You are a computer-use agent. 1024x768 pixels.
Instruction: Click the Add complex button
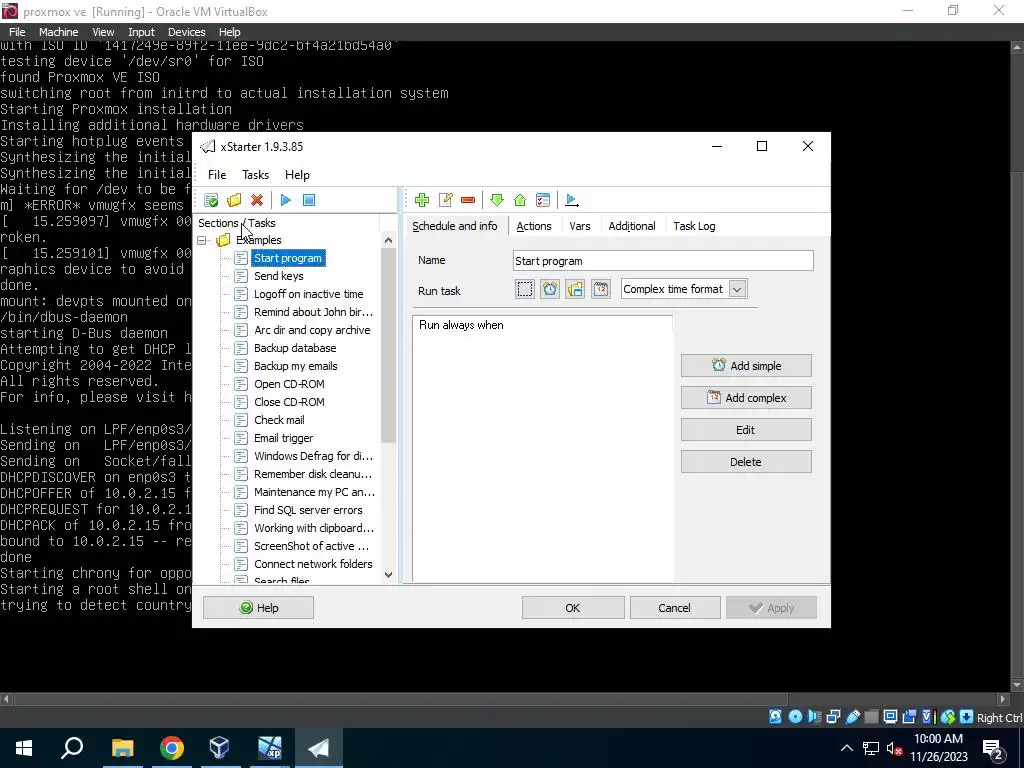746,398
